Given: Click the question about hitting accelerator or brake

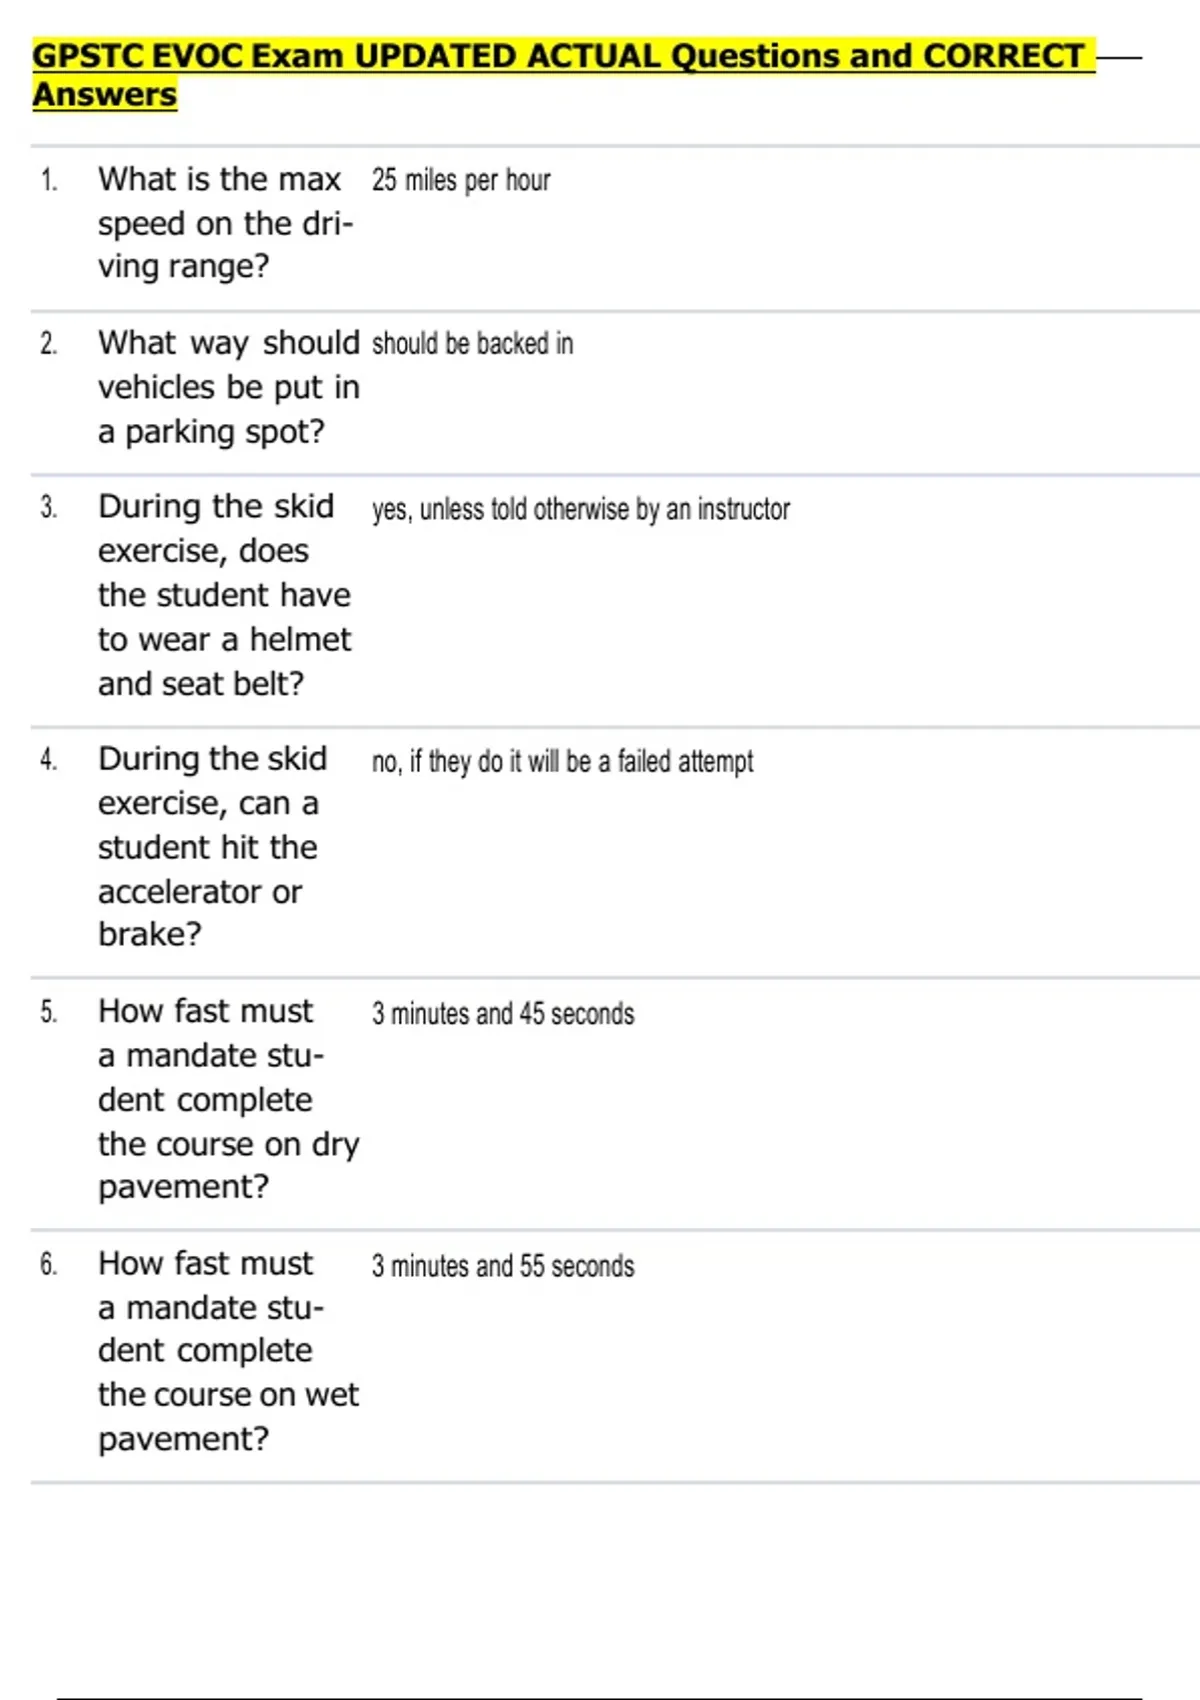Looking at the screenshot, I should (x=212, y=846).
